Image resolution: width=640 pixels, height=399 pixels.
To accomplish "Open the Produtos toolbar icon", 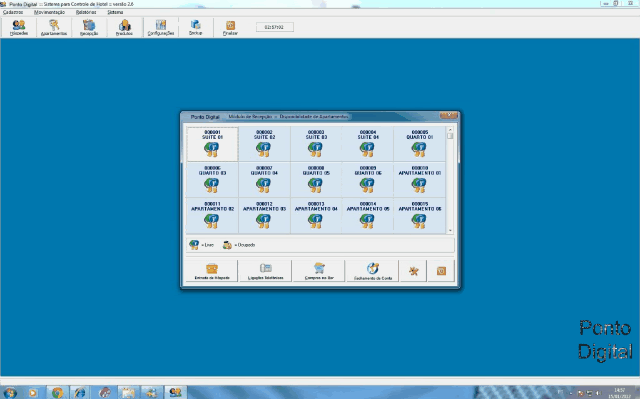I will (124, 27).
